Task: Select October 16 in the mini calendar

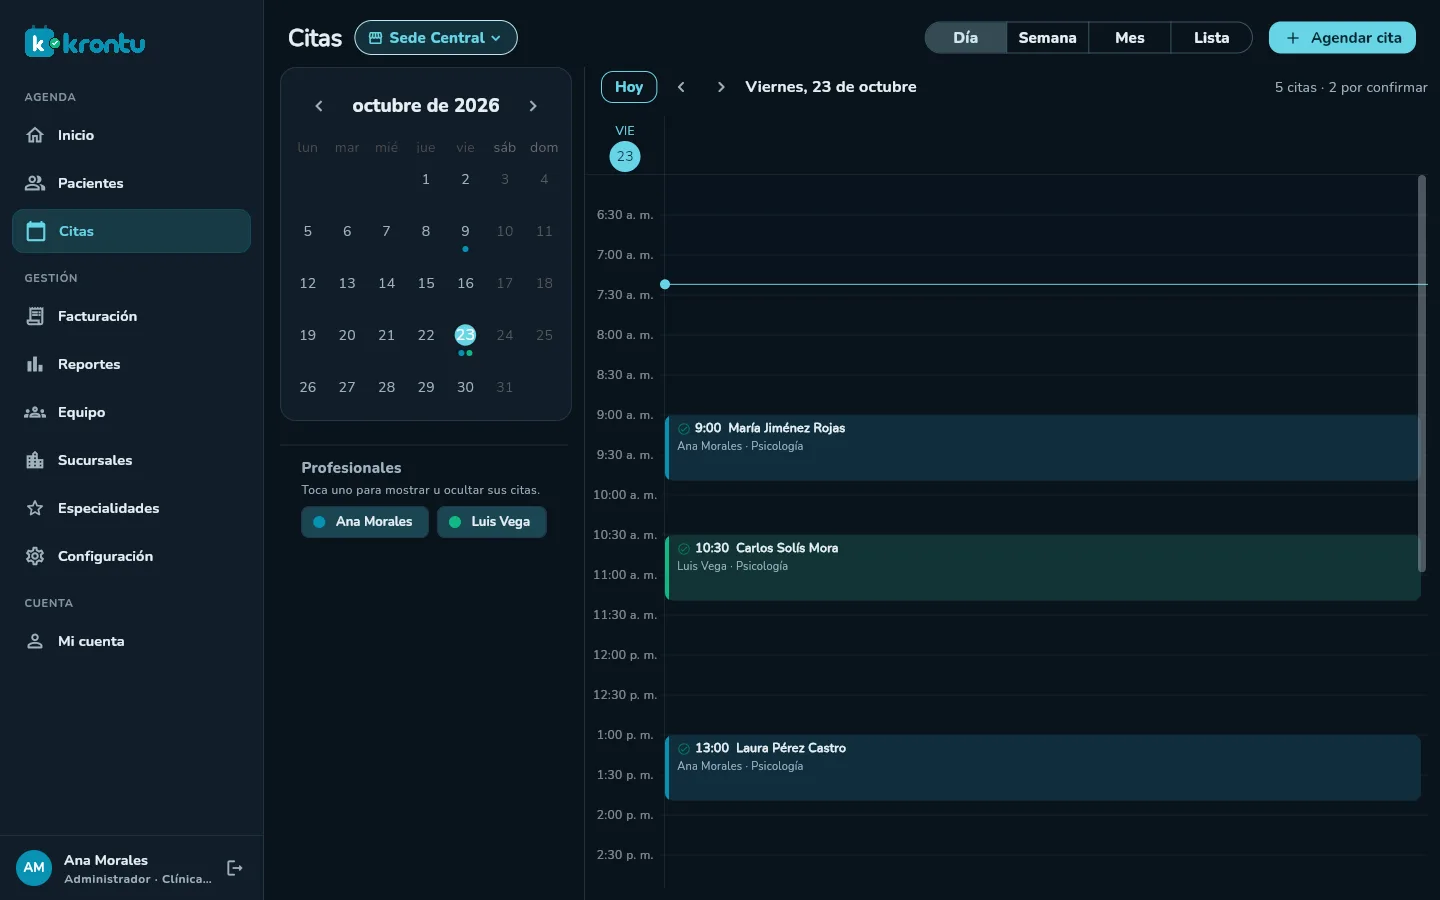Action: pos(465,284)
